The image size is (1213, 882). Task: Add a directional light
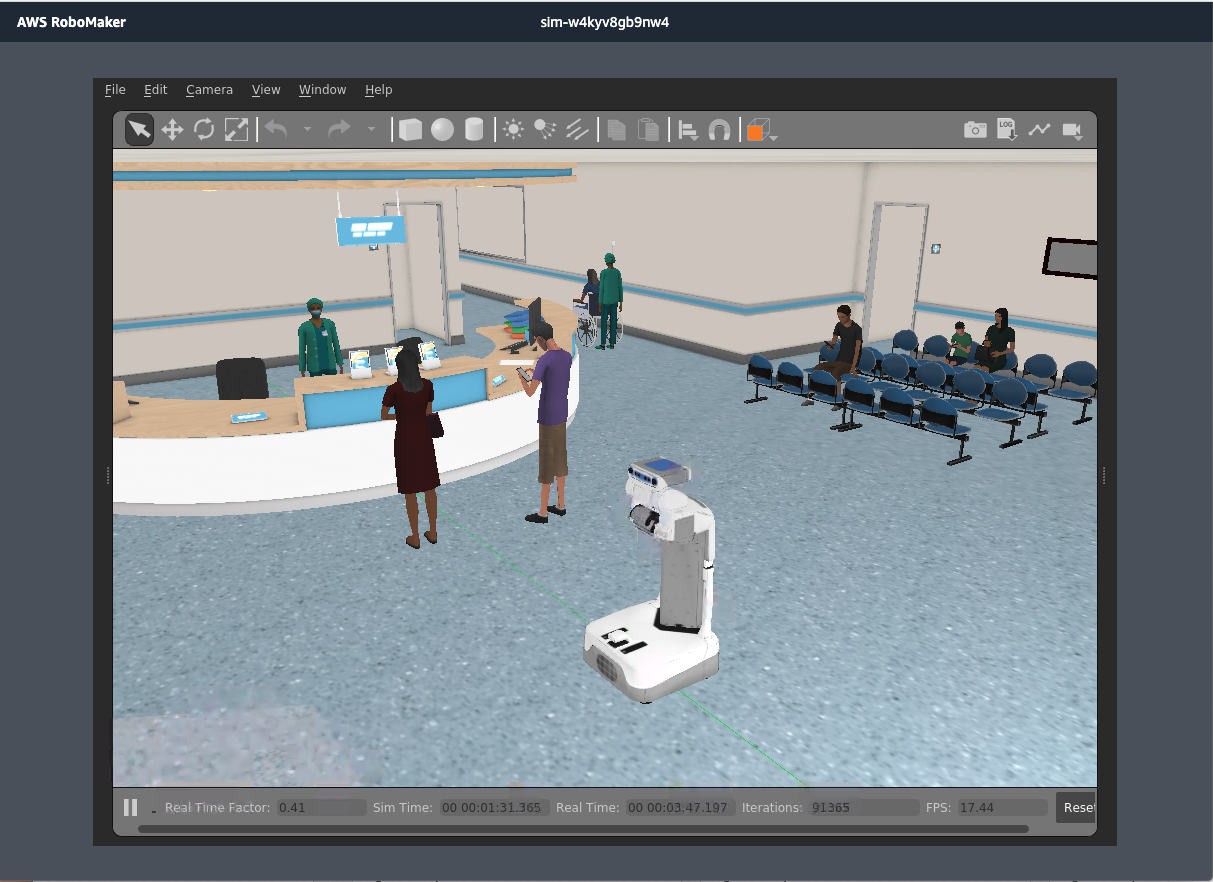point(577,129)
